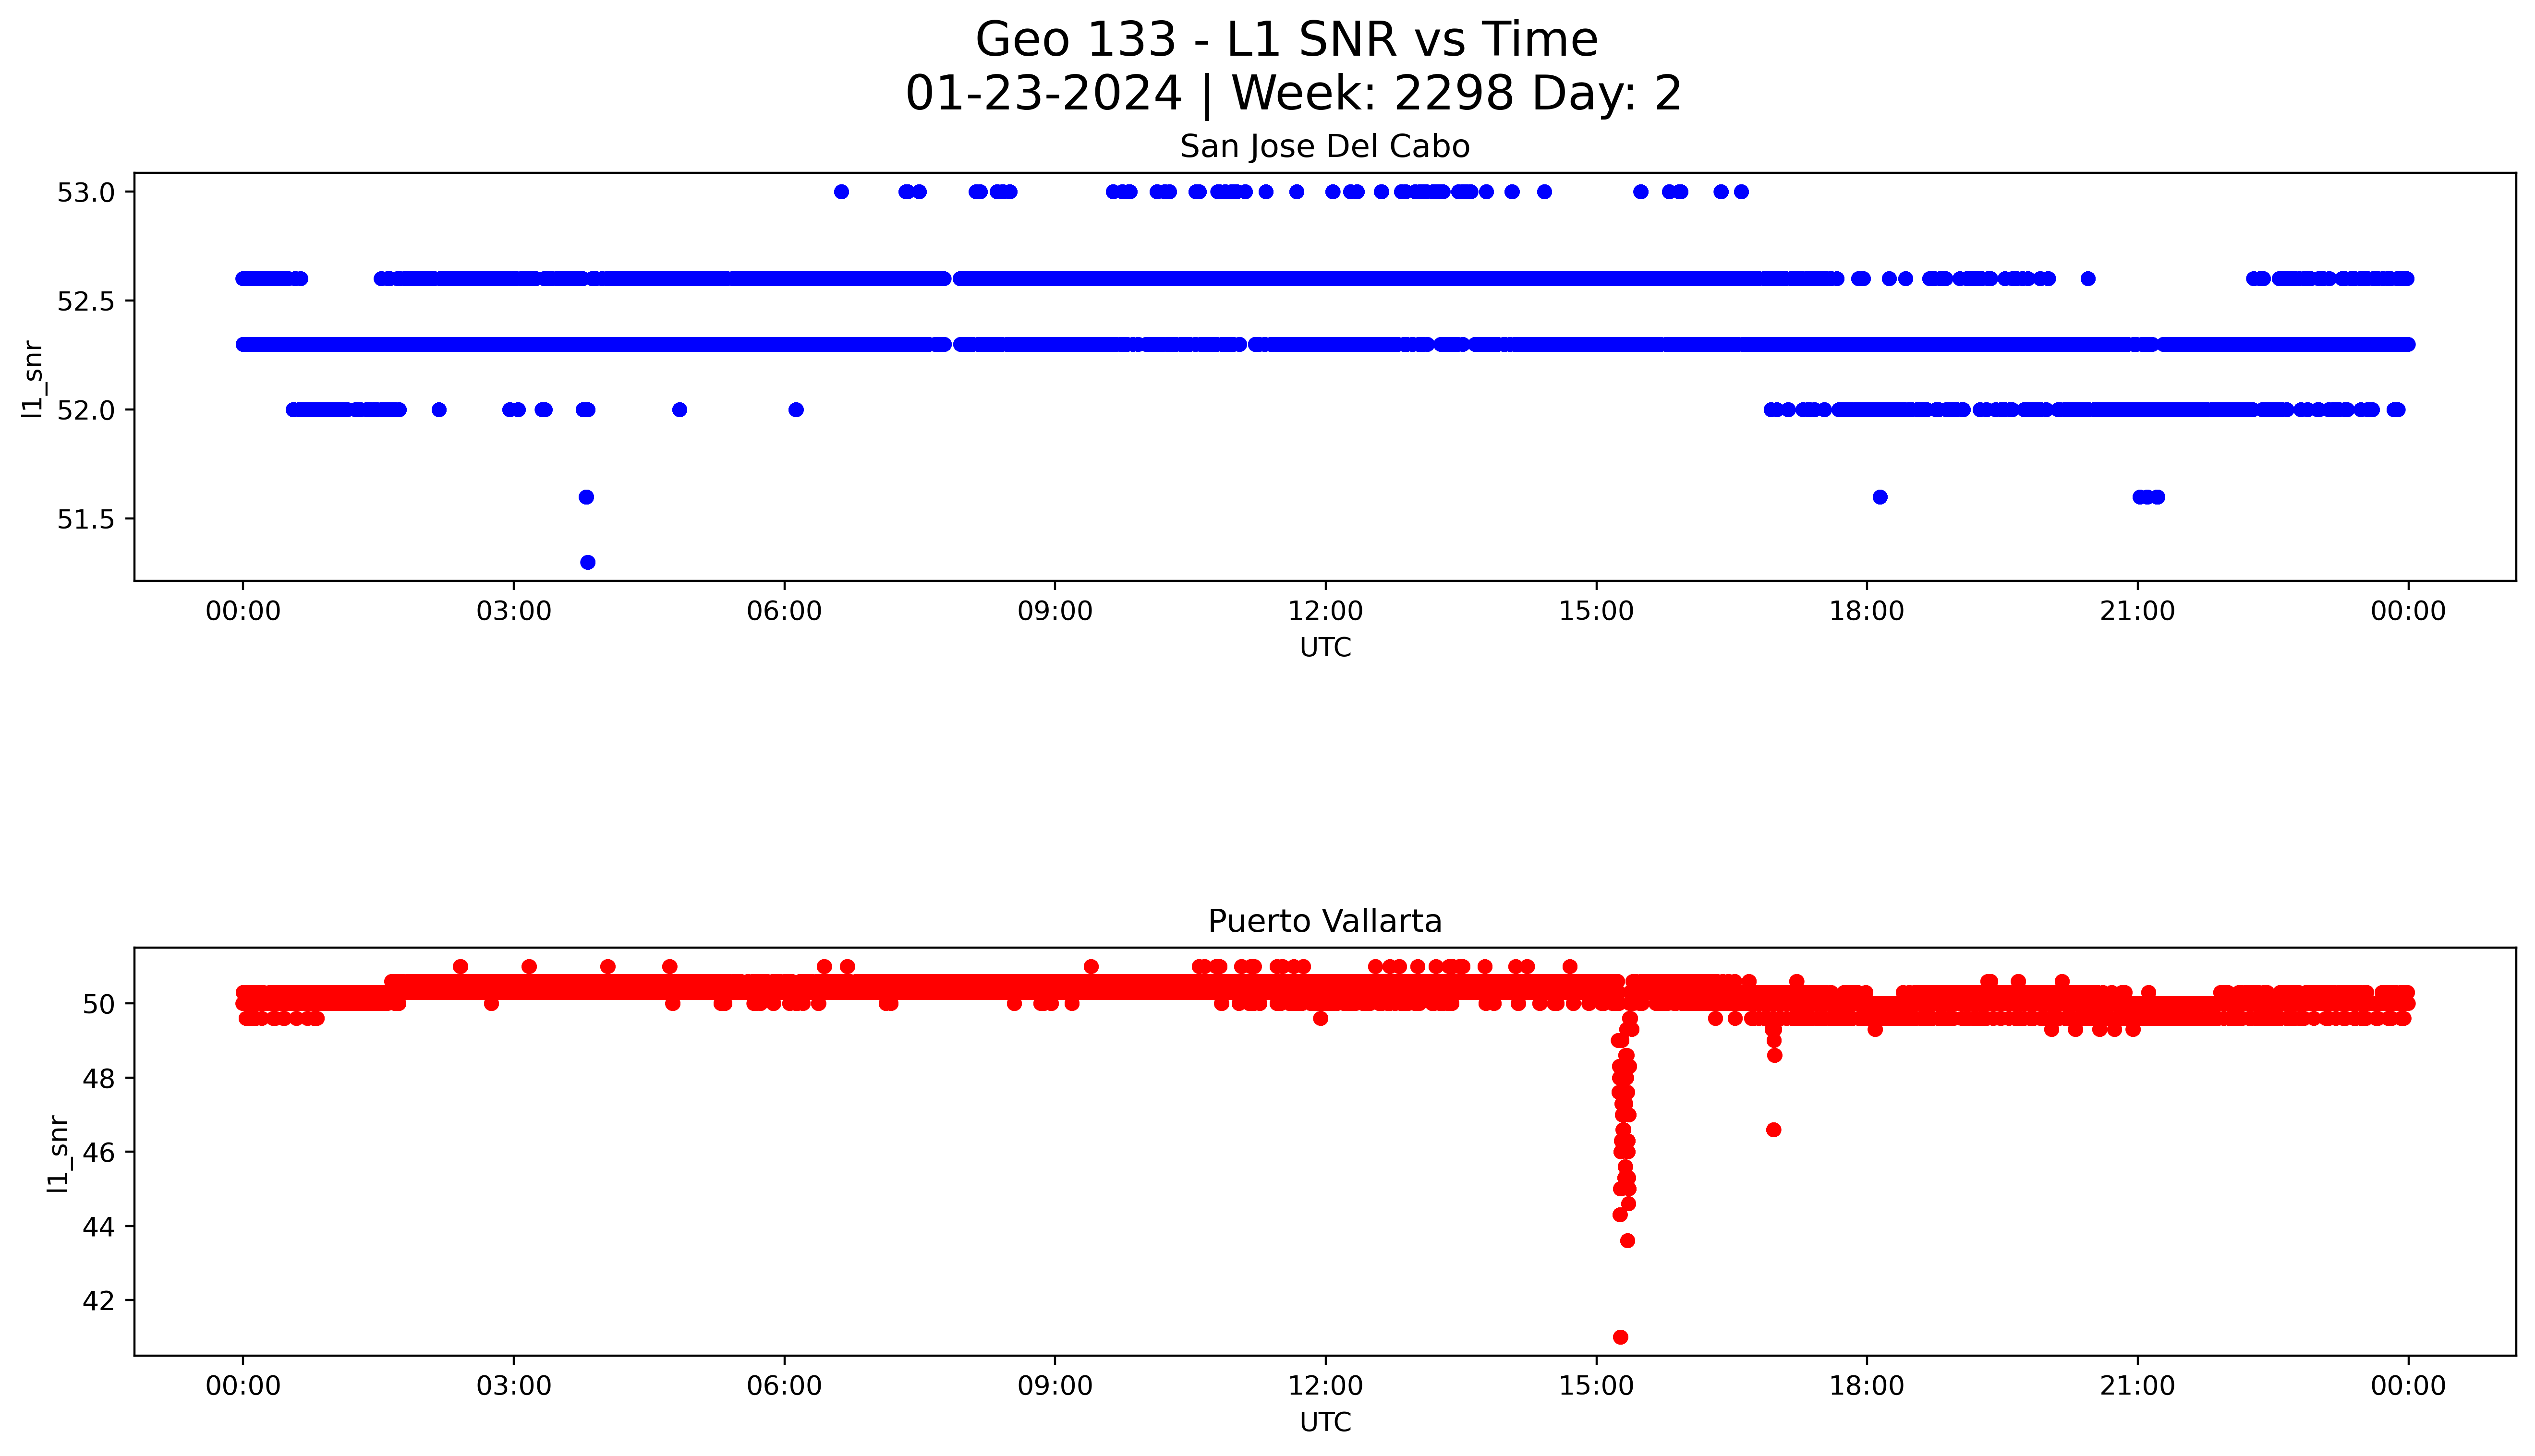Click the 53.0 y-axis tick label
The width and height of the screenshot is (2535, 1456).
87,192
